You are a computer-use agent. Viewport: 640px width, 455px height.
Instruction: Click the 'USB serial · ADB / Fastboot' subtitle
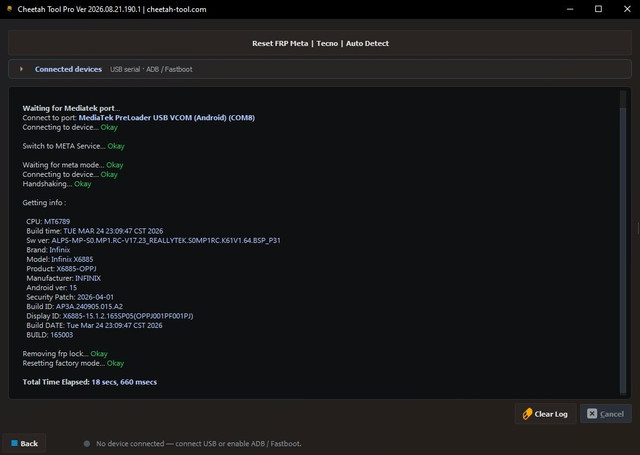[151, 69]
